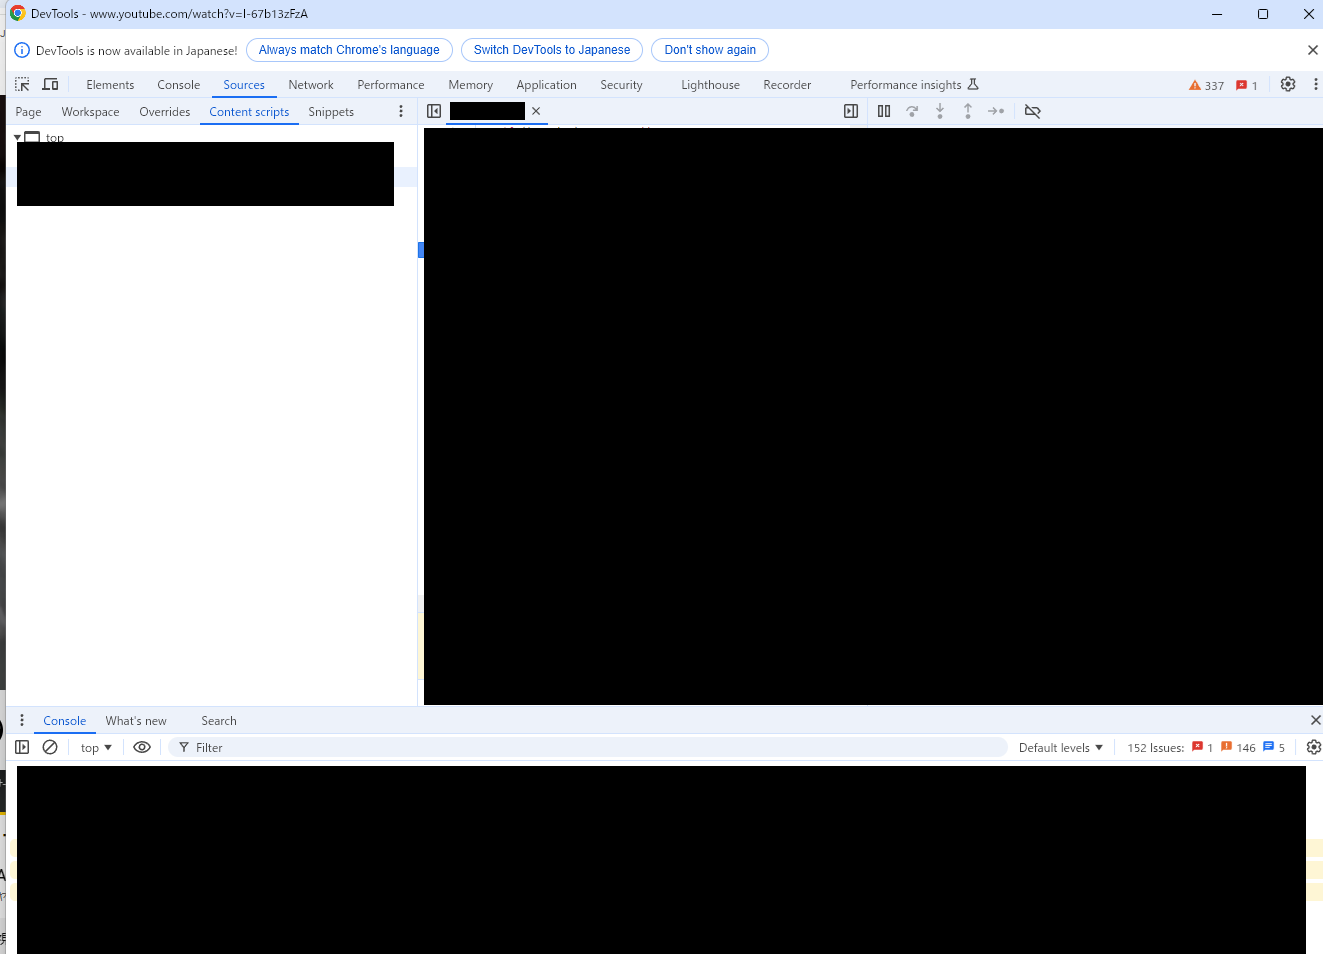The height and width of the screenshot is (954, 1323).
Task: Click the Step out of current function icon
Action: click(x=967, y=111)
